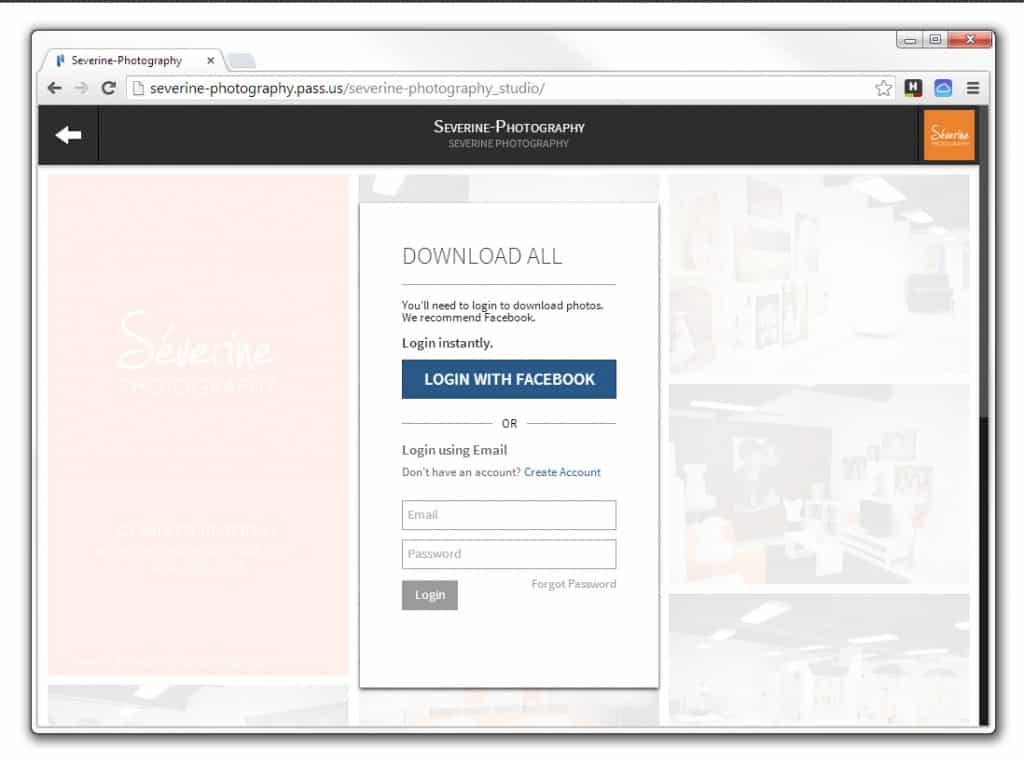Open a new tab with the blank tab button
The height and width of the screenshot is (763, 1024).
coord(241,61)
